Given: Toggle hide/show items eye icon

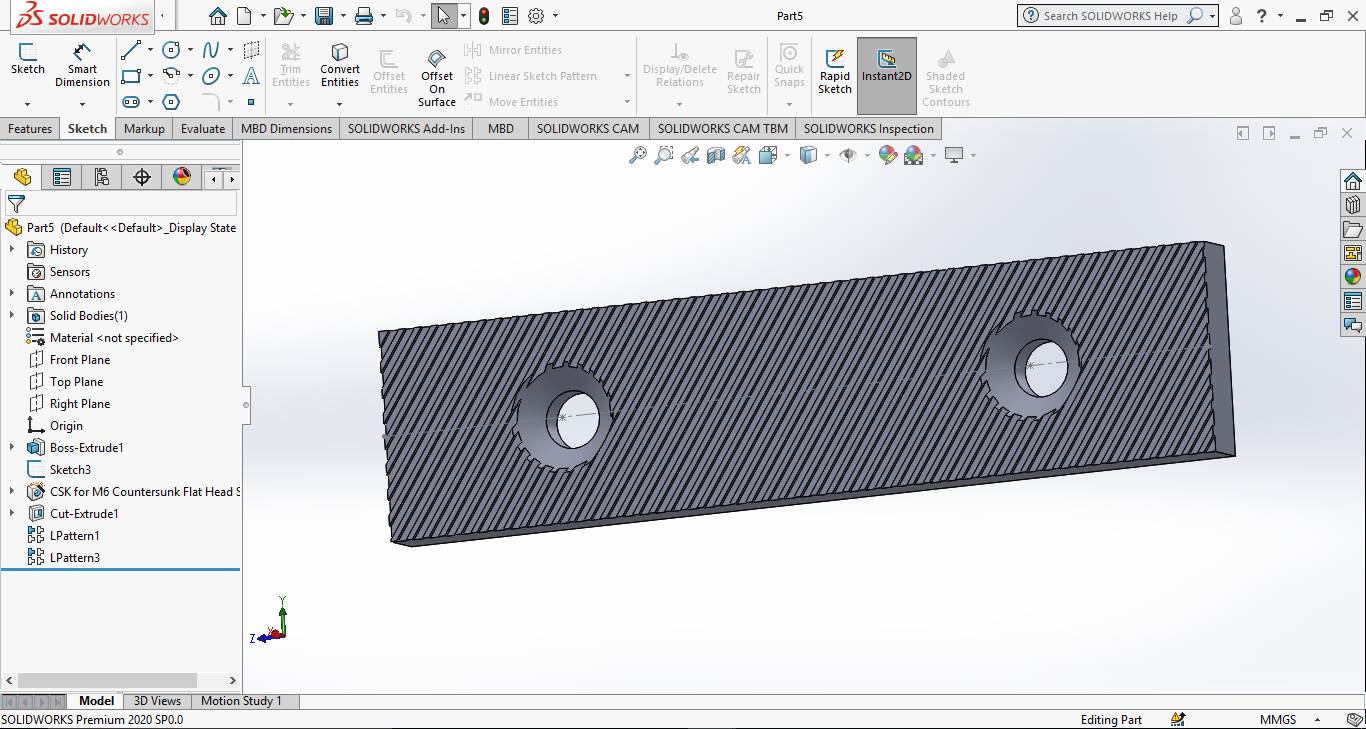Looking at the screenshot, I should click(848, 155).
